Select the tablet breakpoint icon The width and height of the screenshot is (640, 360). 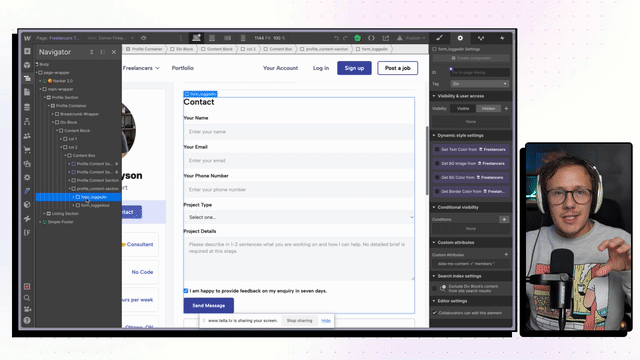coord(212,38)
